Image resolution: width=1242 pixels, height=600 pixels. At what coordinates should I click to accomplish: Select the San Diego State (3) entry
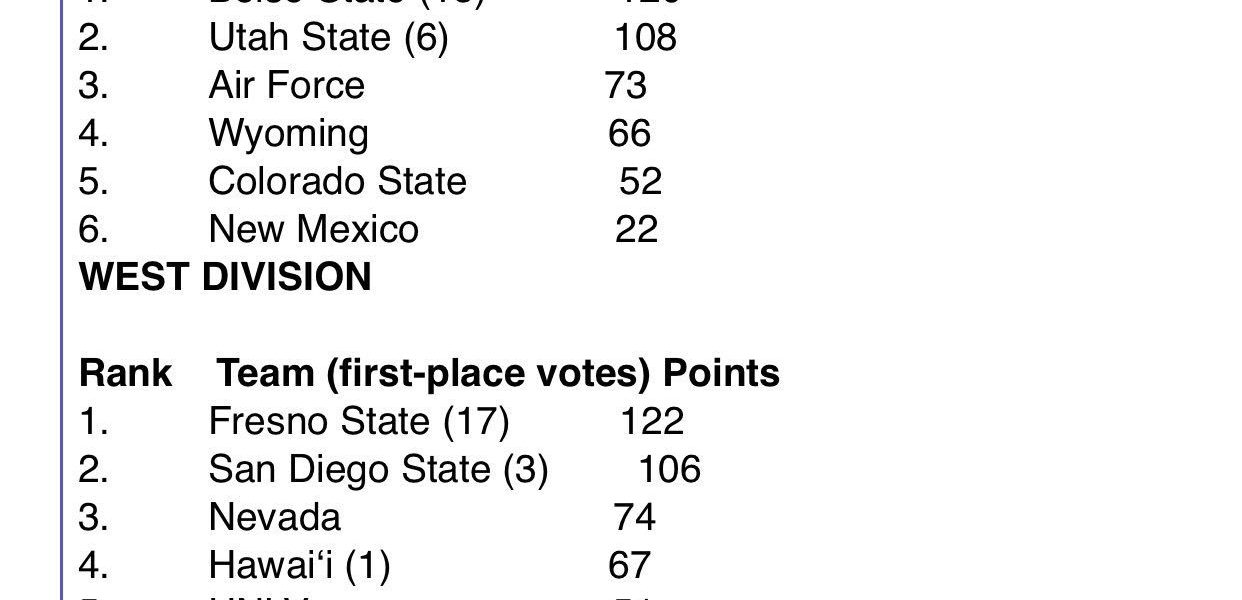(x=378, y=470)
